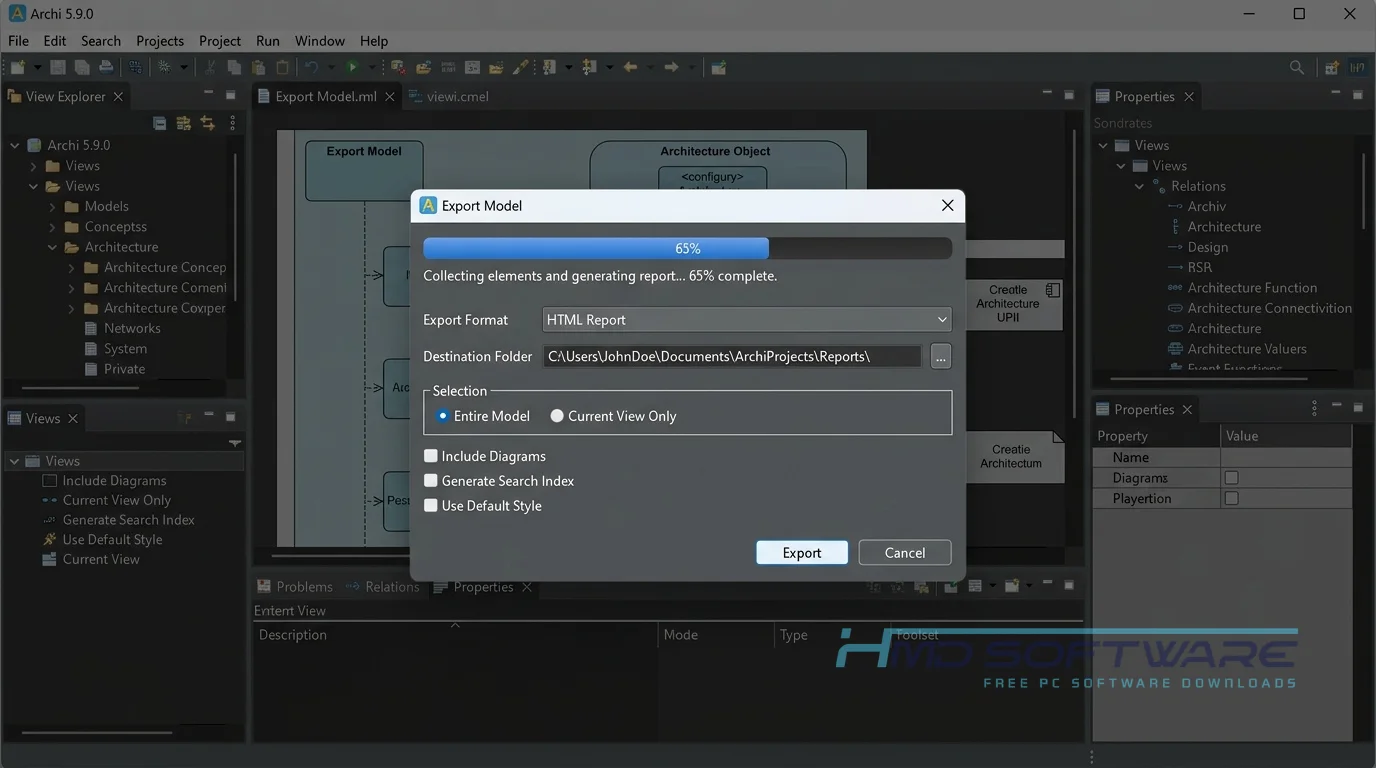Switch to the viewi.cmel editor tab
Image resolution: width=1376 pixels, height=768 pixels.
[447, 96]
